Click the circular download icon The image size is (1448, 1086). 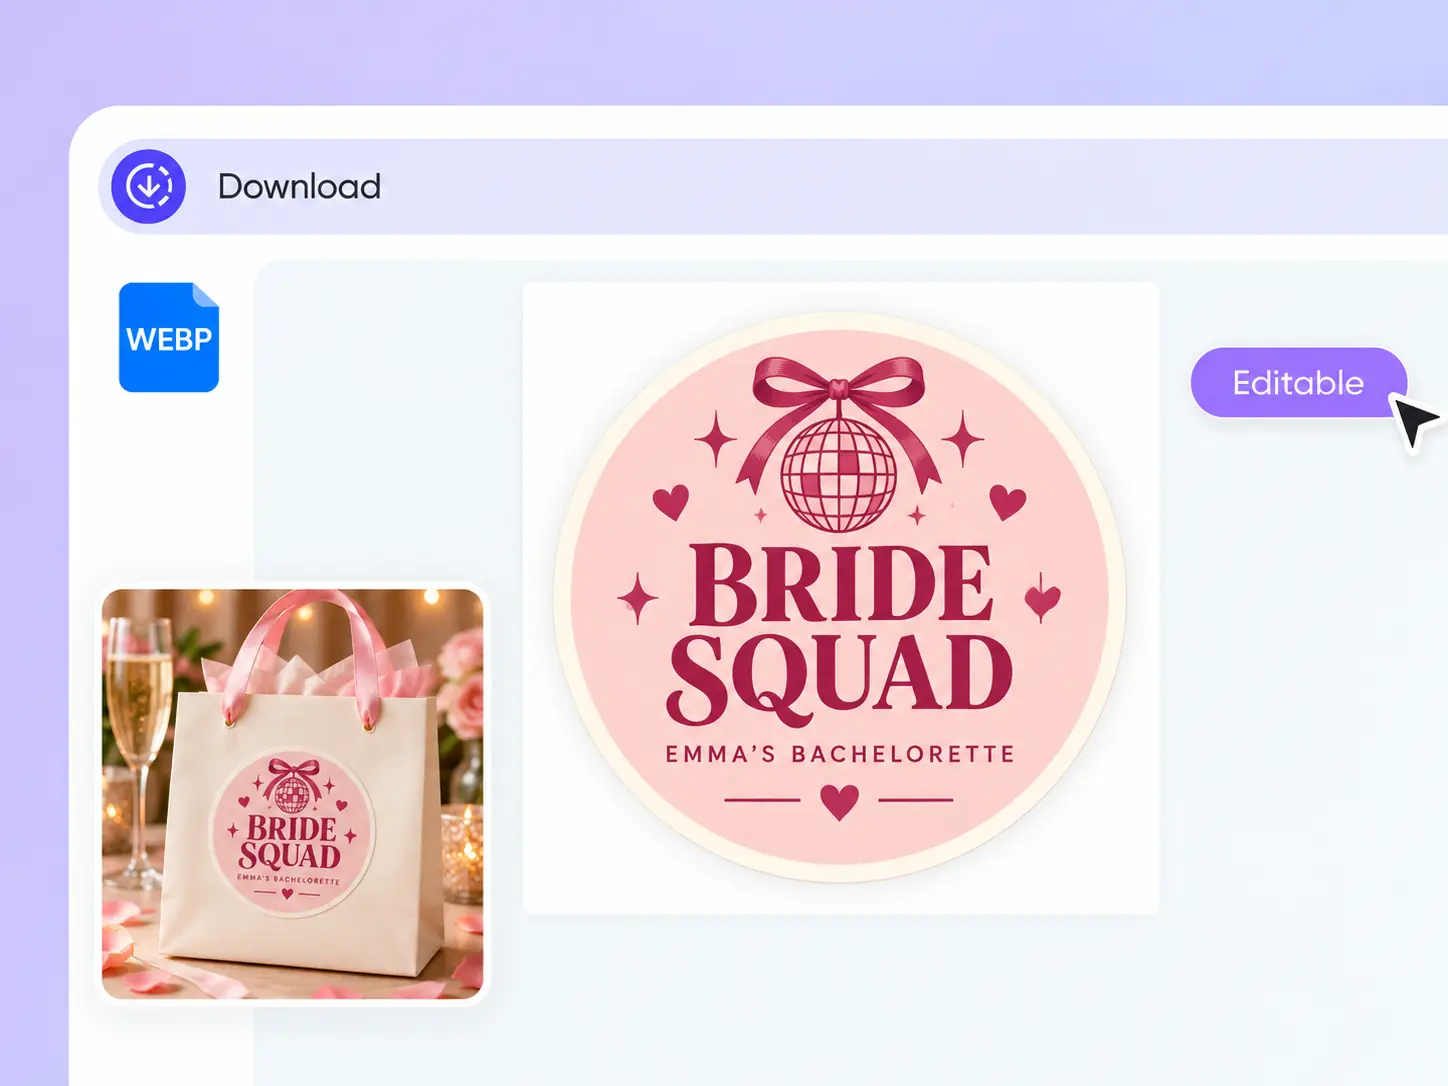click(x=148, y=186)
